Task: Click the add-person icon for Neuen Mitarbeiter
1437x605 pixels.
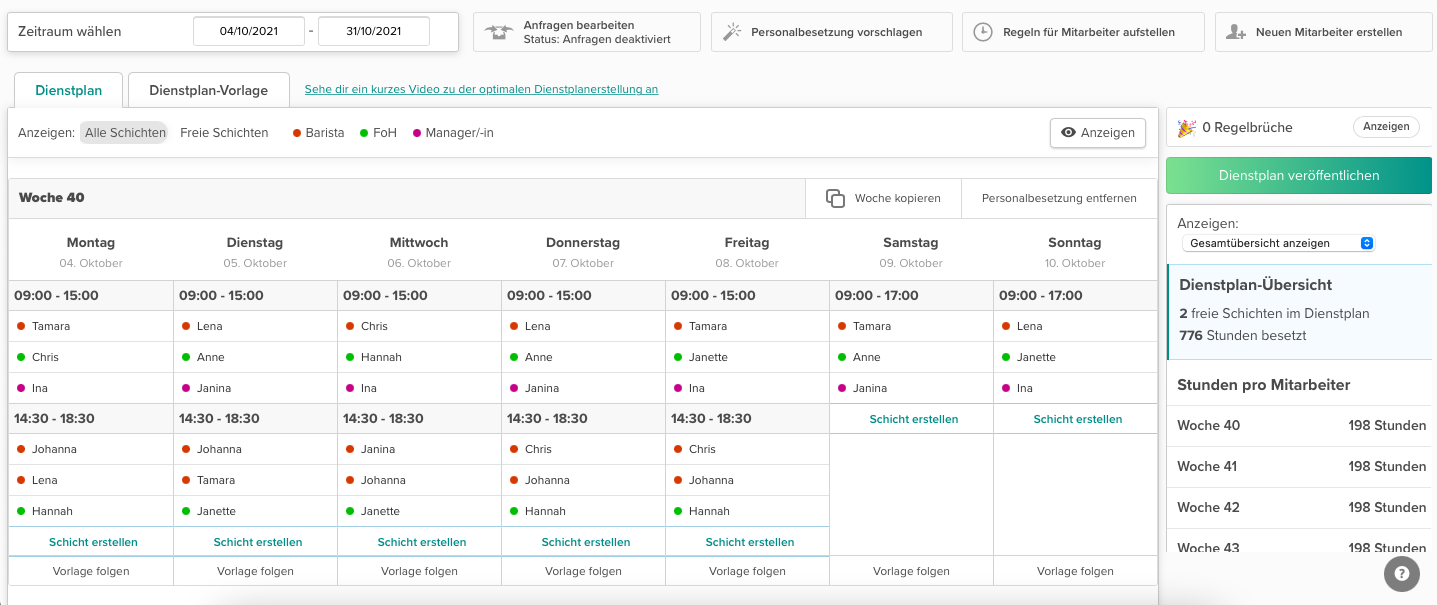Action: [1236, 32]
